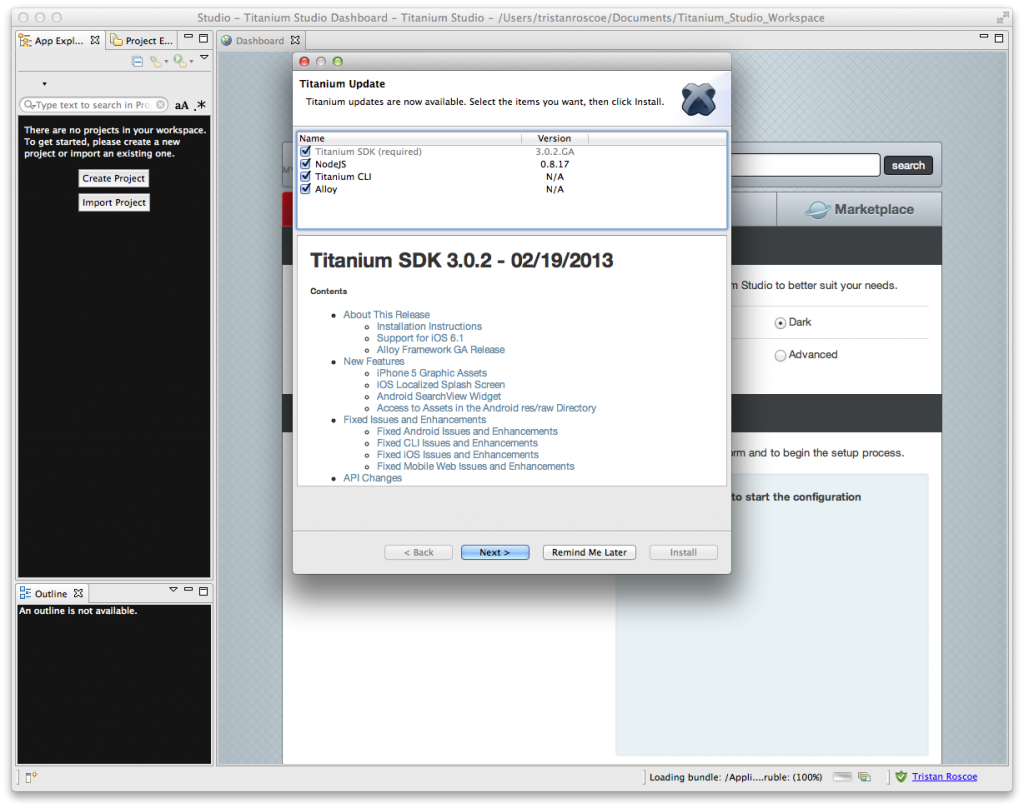Clear the project search field
Screen dimensions: 1024x808
[x=160, y=105]
